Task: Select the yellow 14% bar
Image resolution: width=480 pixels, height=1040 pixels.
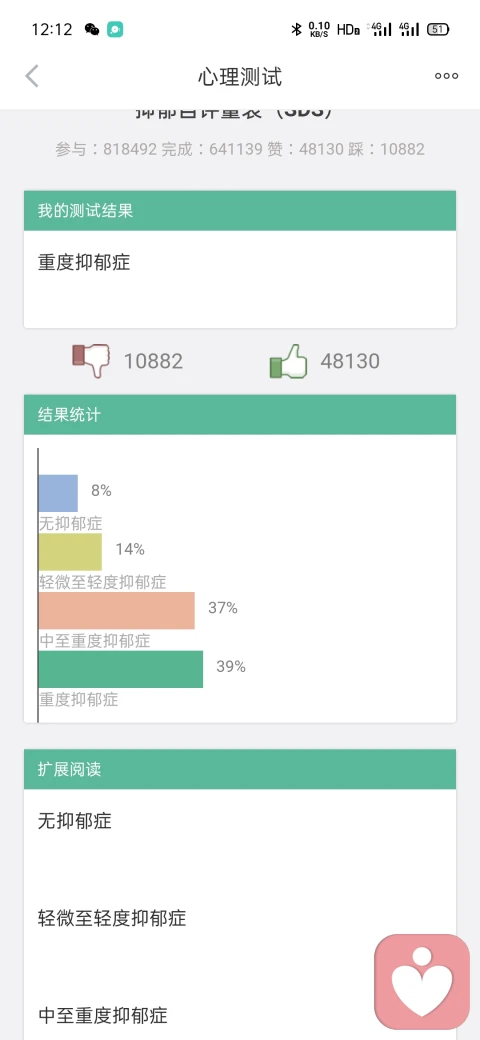Action: (70, 551)
